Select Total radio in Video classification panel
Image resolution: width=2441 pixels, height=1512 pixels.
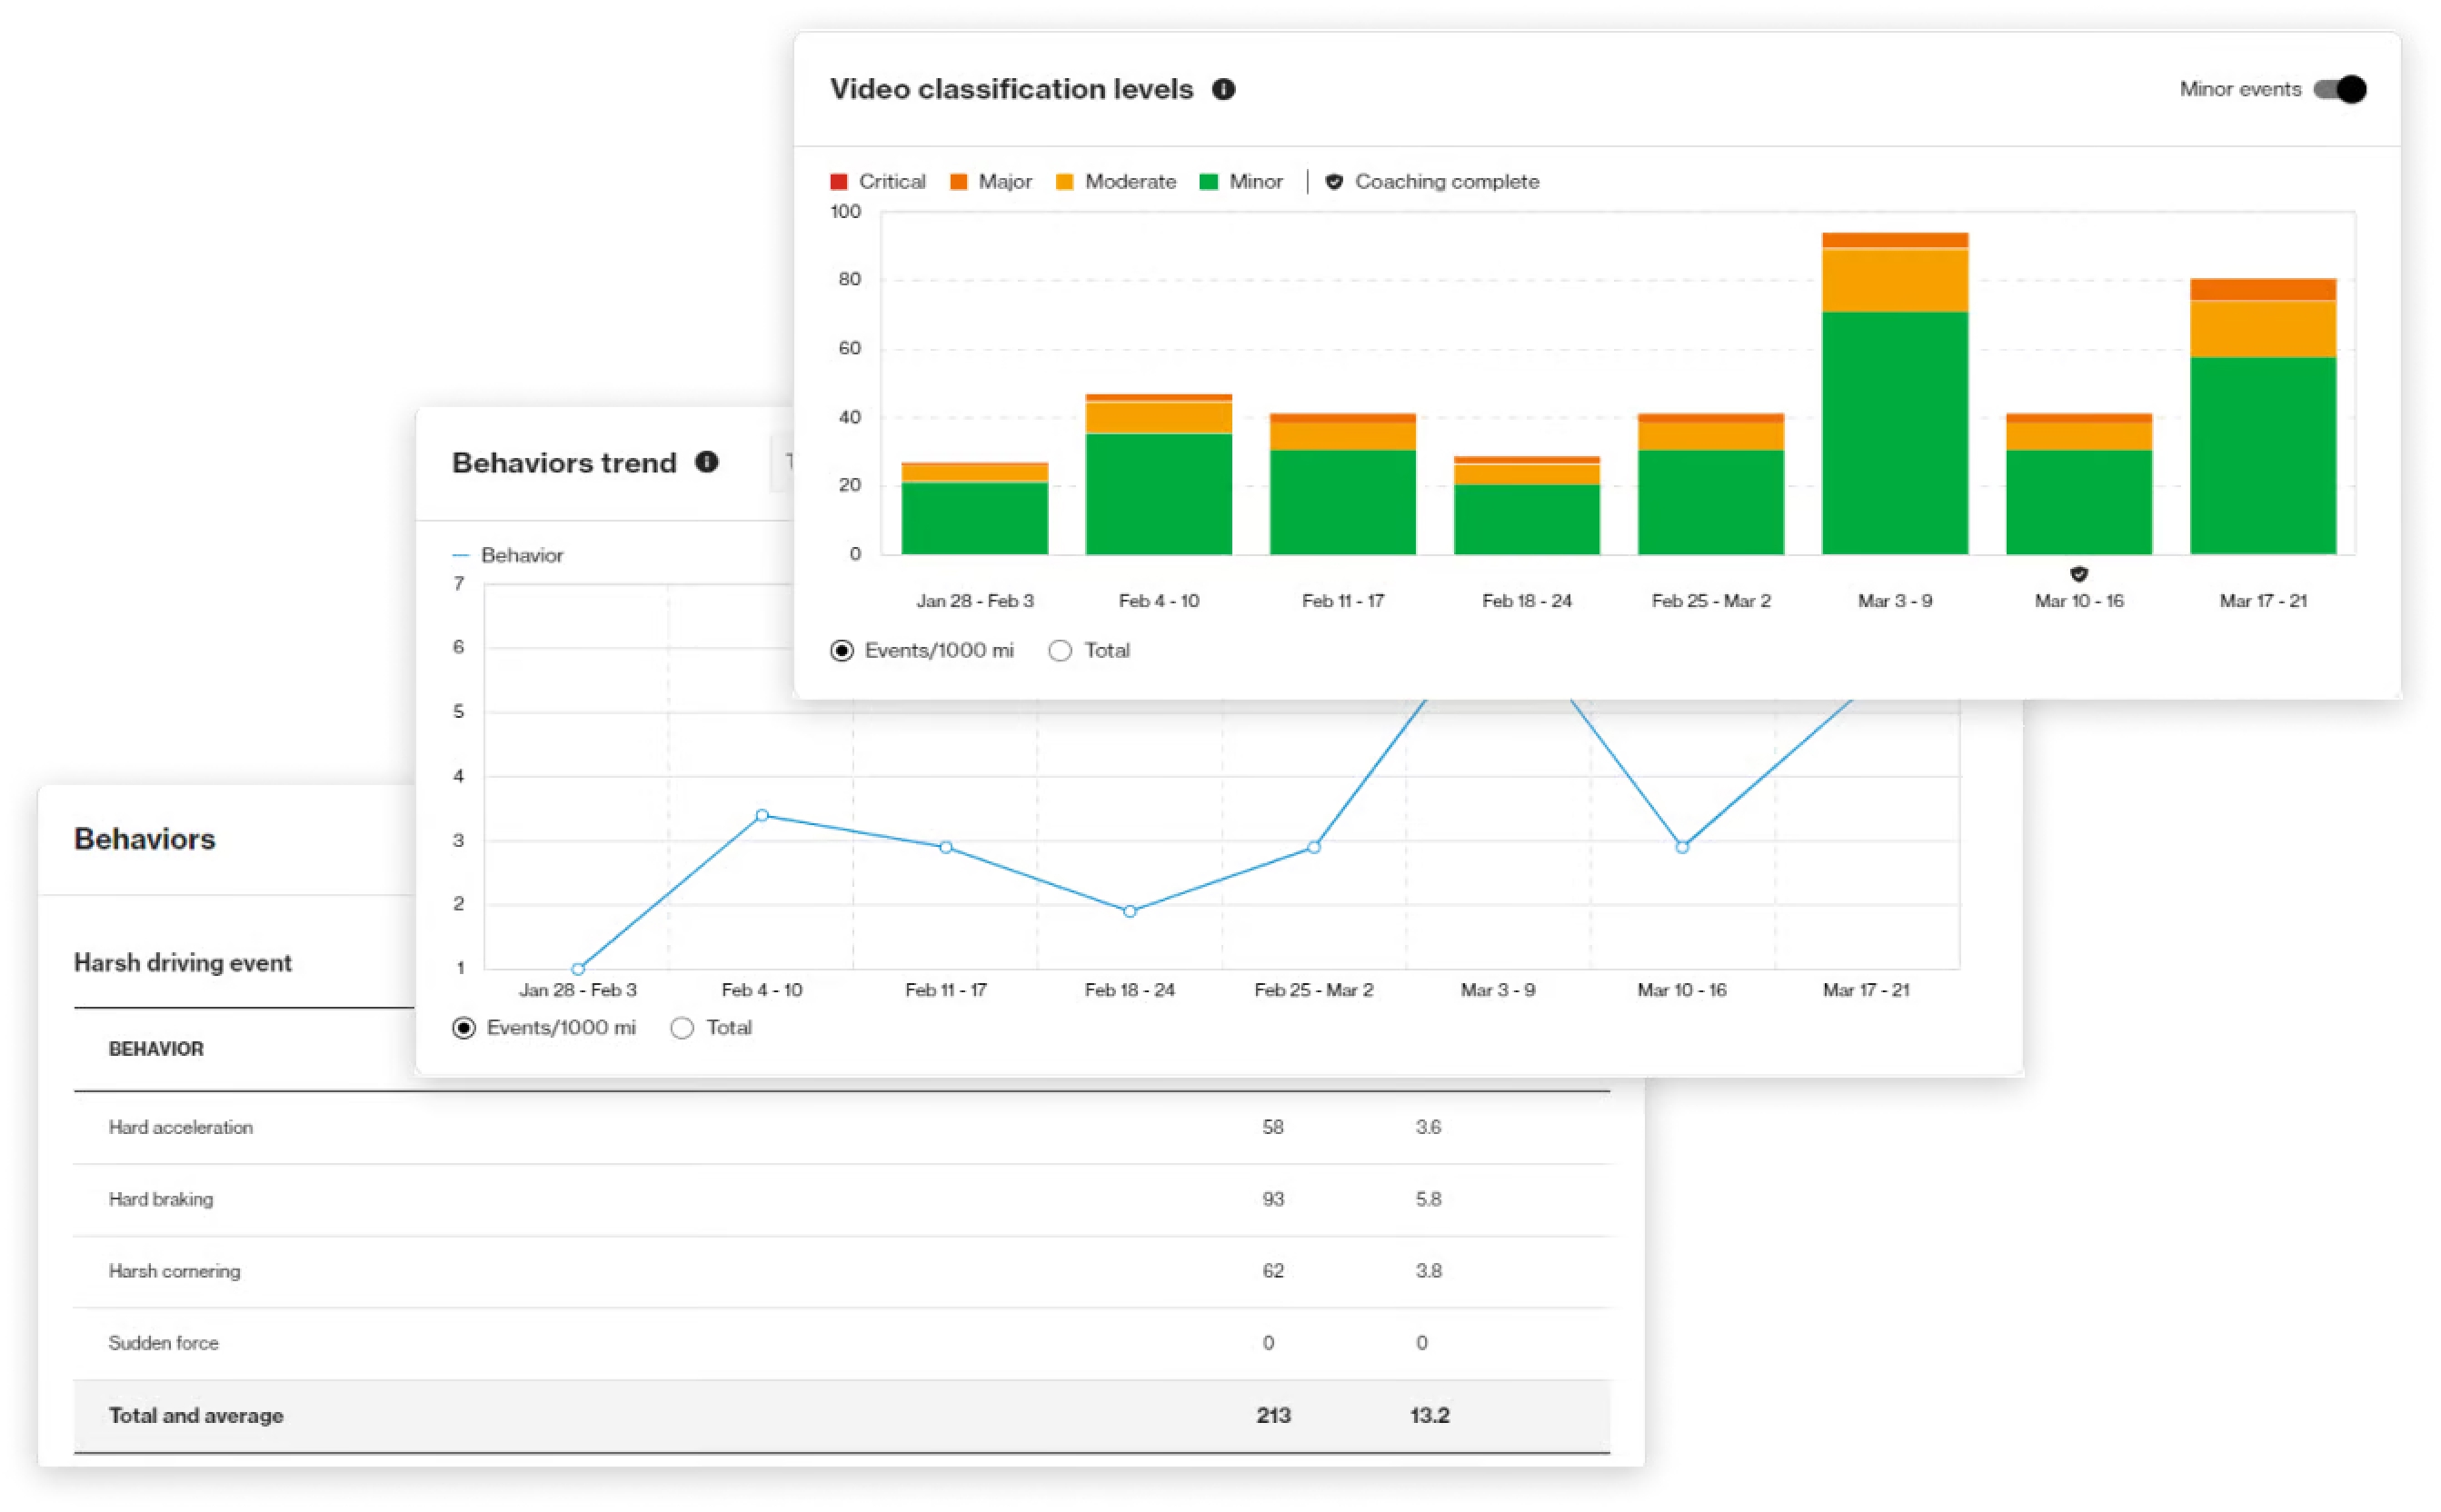pos(1060,651)
